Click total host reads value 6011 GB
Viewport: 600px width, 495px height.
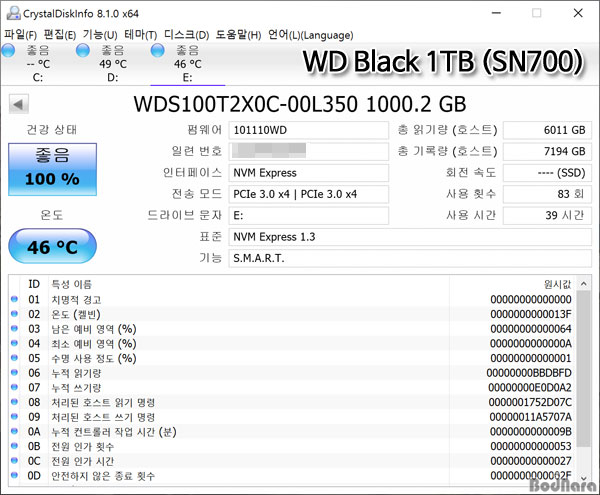click(547, 130)
